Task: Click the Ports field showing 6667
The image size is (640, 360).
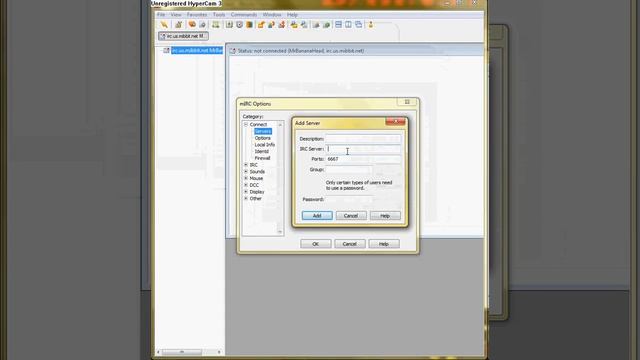Action: [363, 159]
